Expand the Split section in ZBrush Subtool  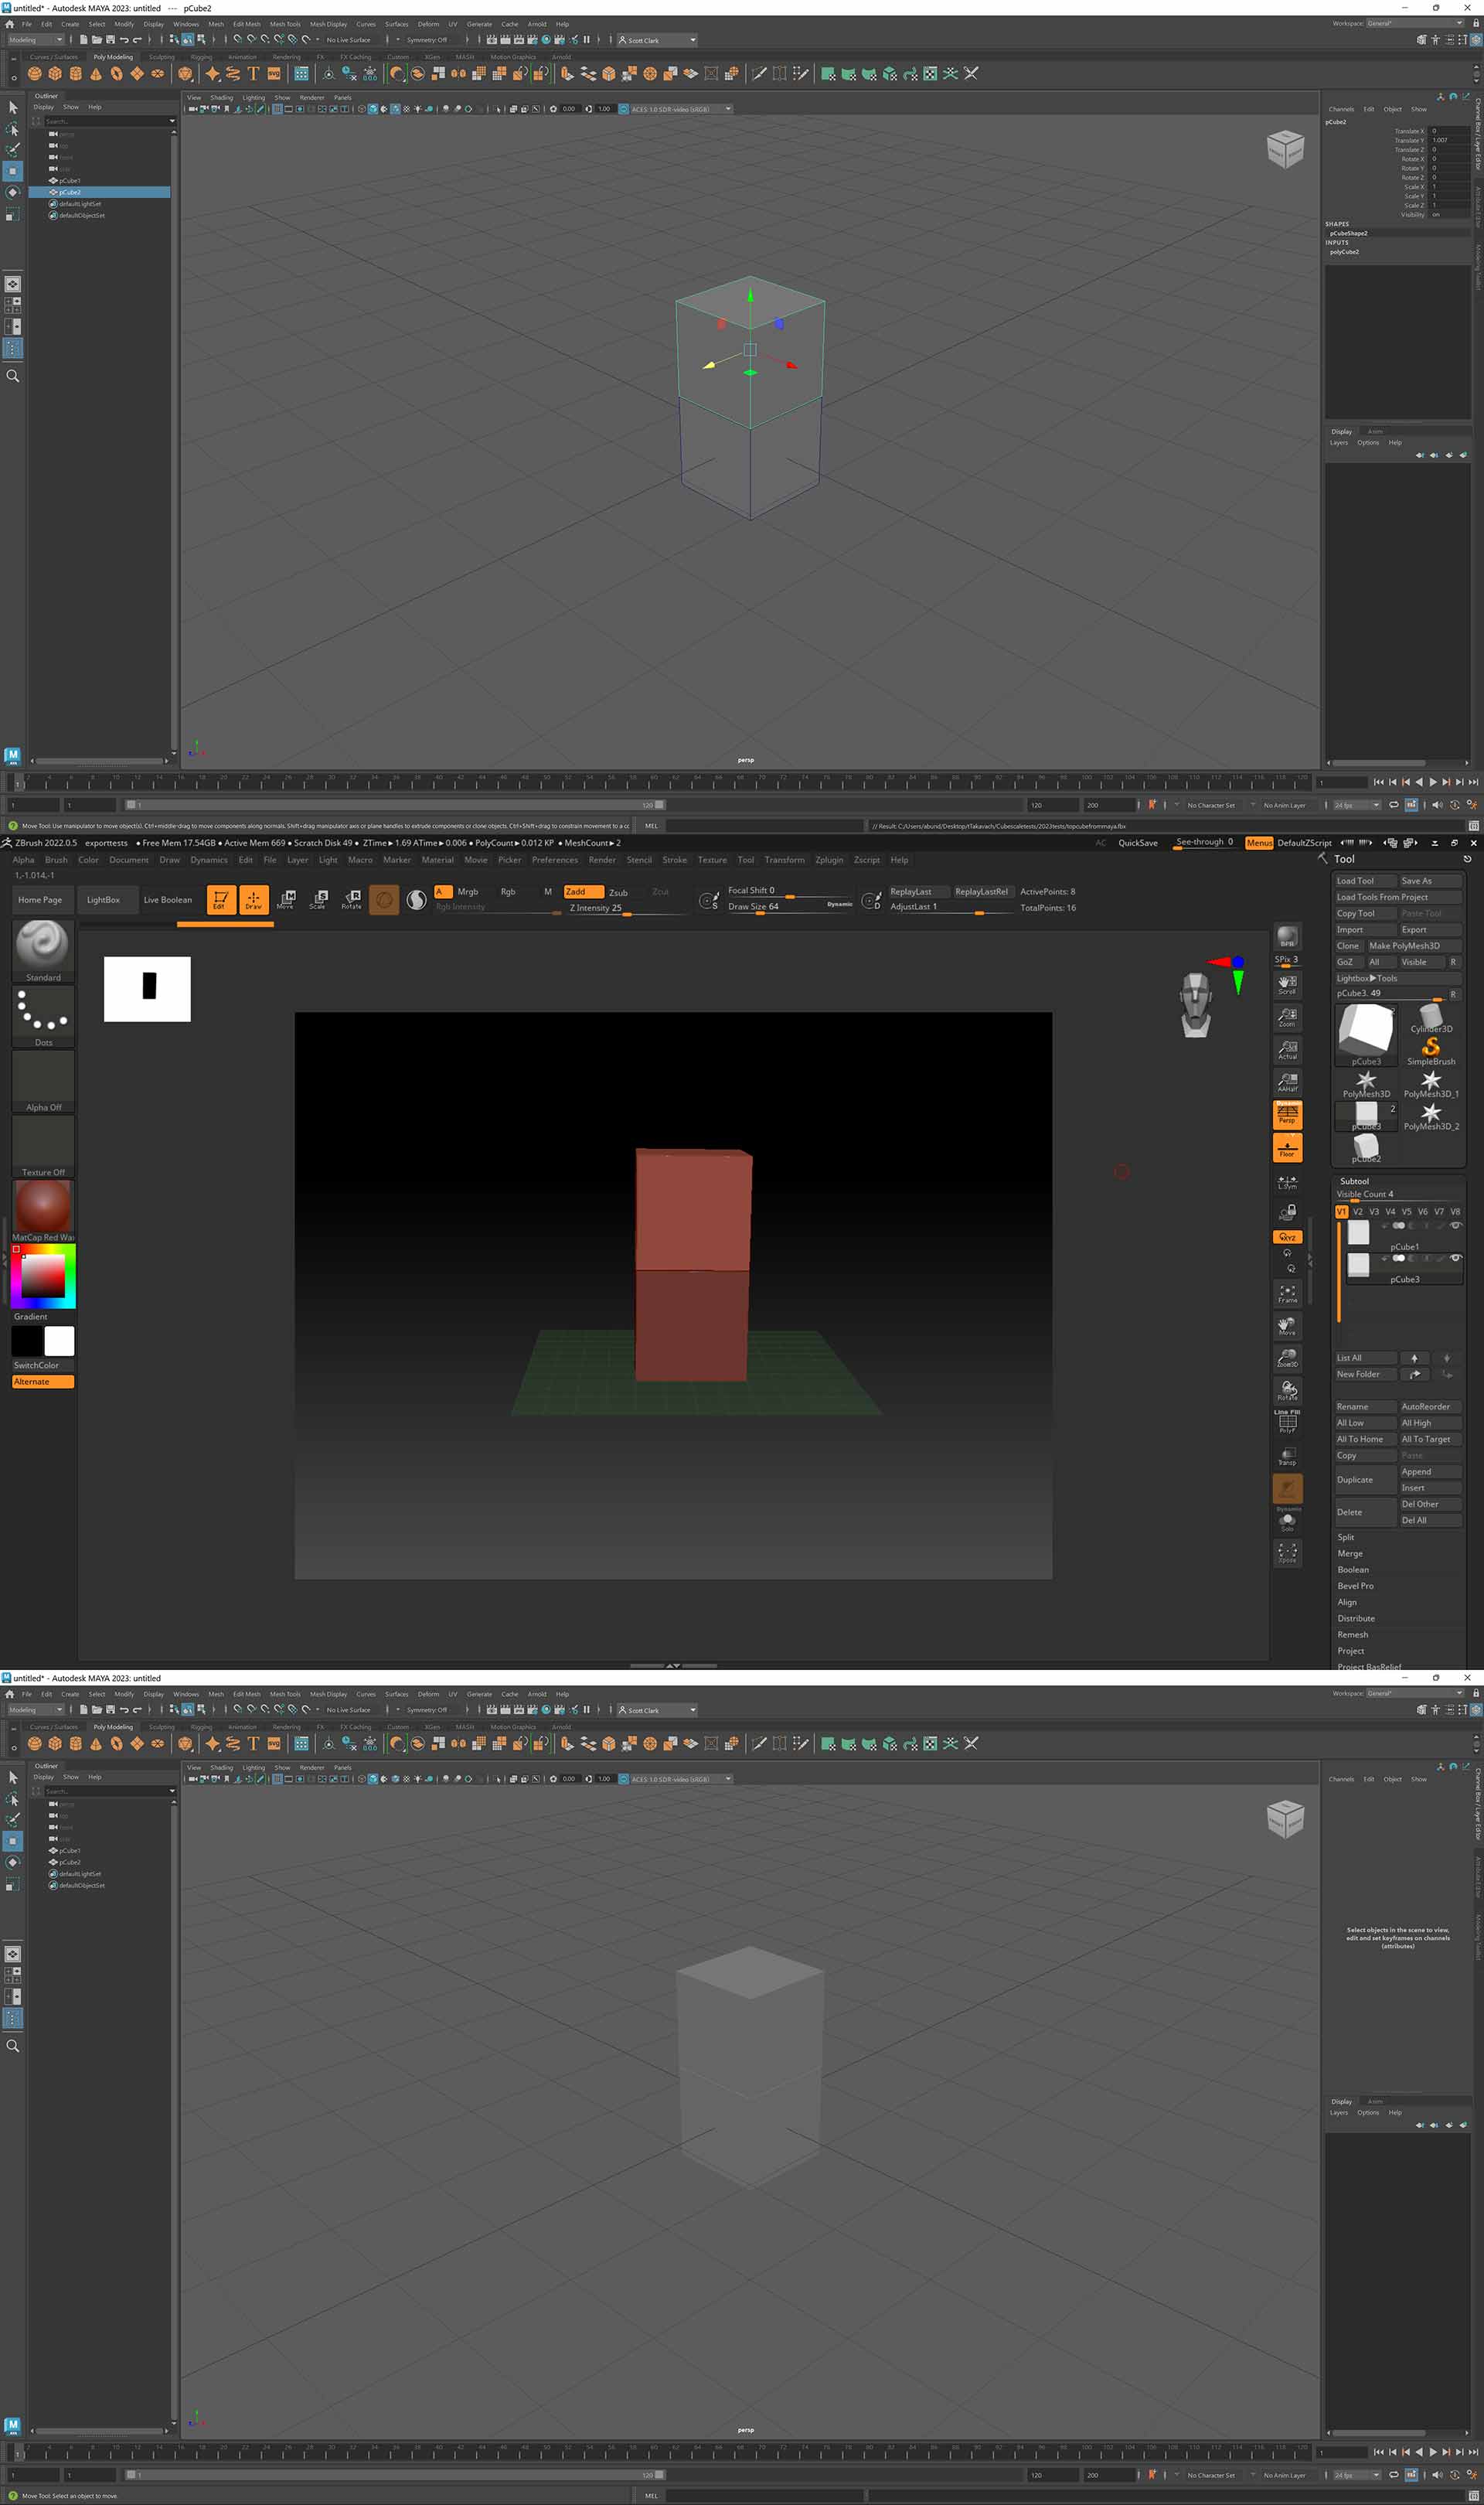(x=1346, y=1537)
